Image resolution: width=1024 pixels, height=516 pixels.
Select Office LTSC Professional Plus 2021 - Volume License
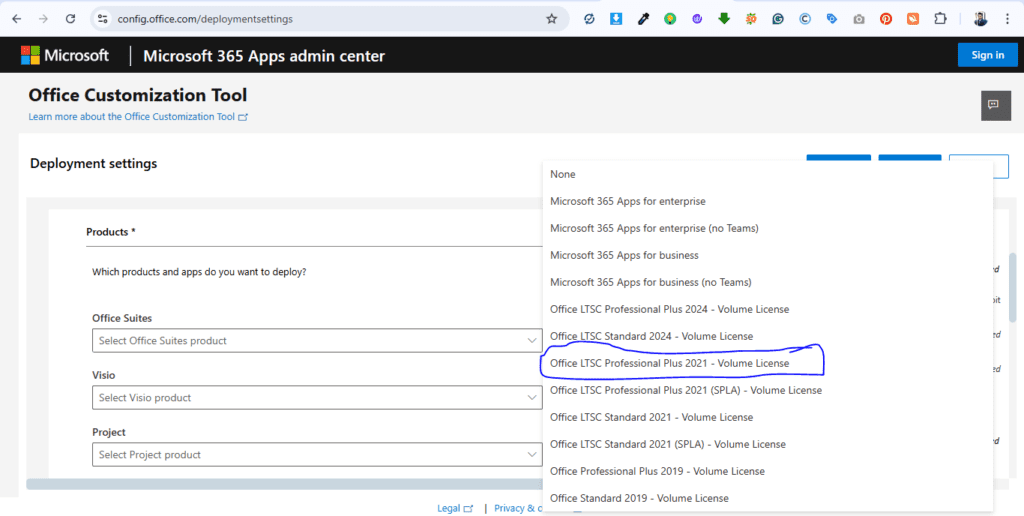click(x=669, y=363)
